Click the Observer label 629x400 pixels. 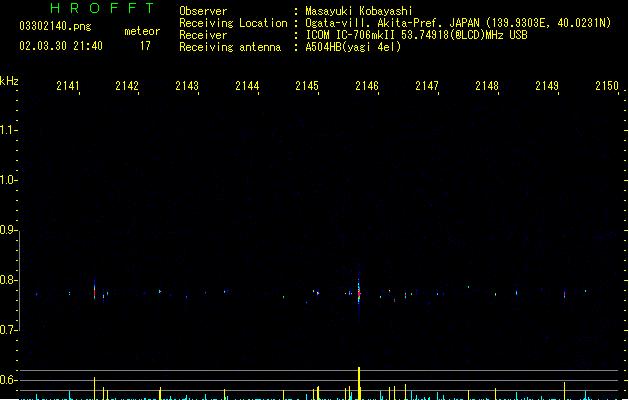pyautogui.click(x=203, y=11)
